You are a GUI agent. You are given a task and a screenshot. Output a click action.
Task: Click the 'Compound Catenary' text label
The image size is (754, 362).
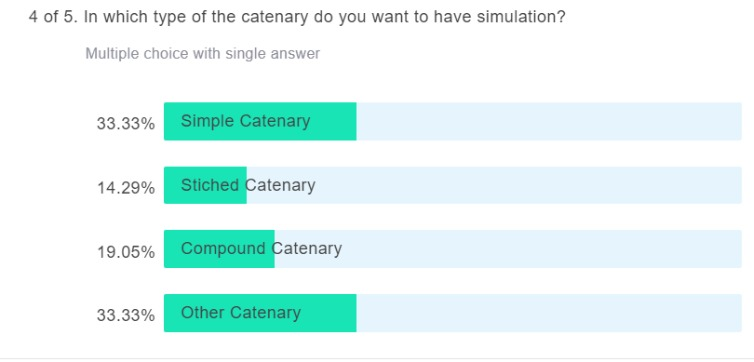click(x=261, y=249)
